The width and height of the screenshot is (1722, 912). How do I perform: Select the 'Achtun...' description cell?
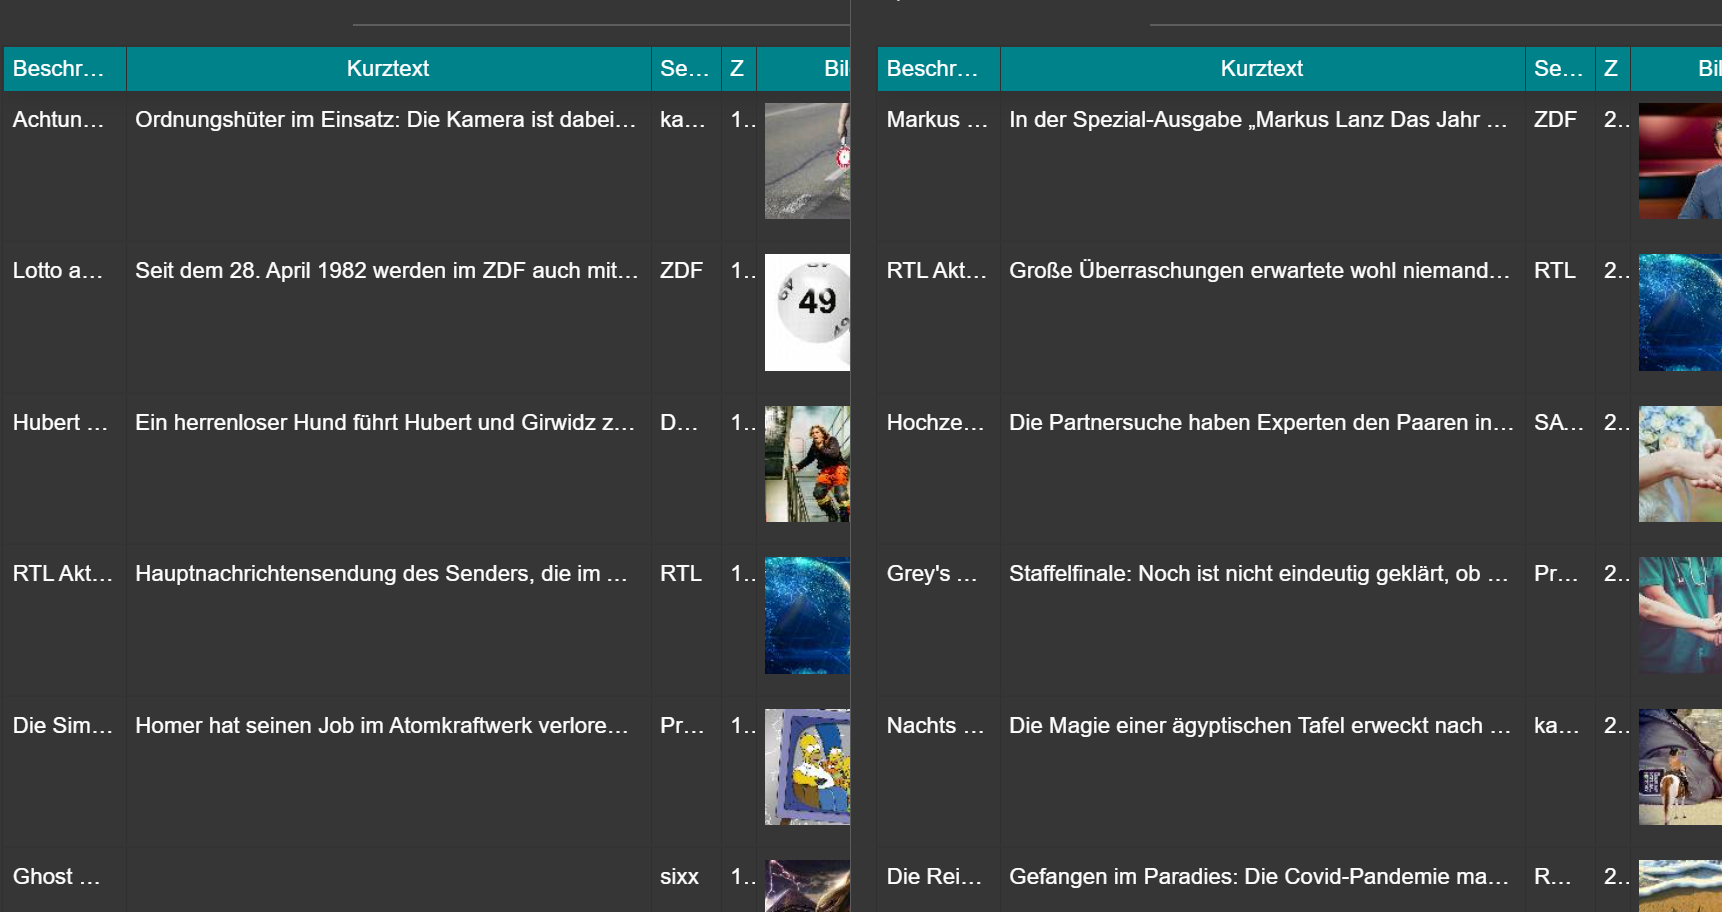[x=64, y=167]
